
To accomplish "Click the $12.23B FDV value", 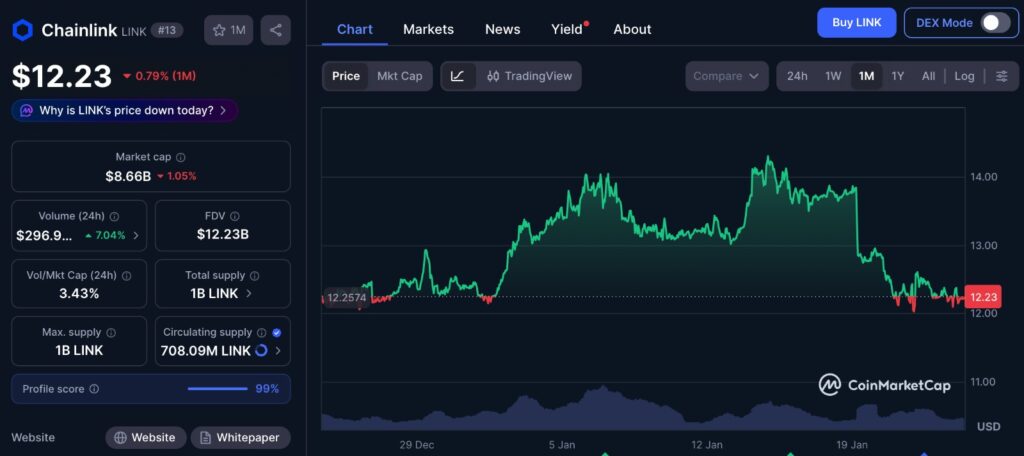I will pyautogui.click(x=223, y=234).
